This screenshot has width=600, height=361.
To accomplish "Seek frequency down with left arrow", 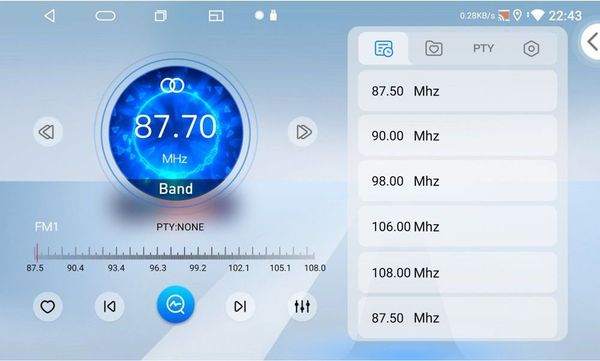I will point(47,132).
